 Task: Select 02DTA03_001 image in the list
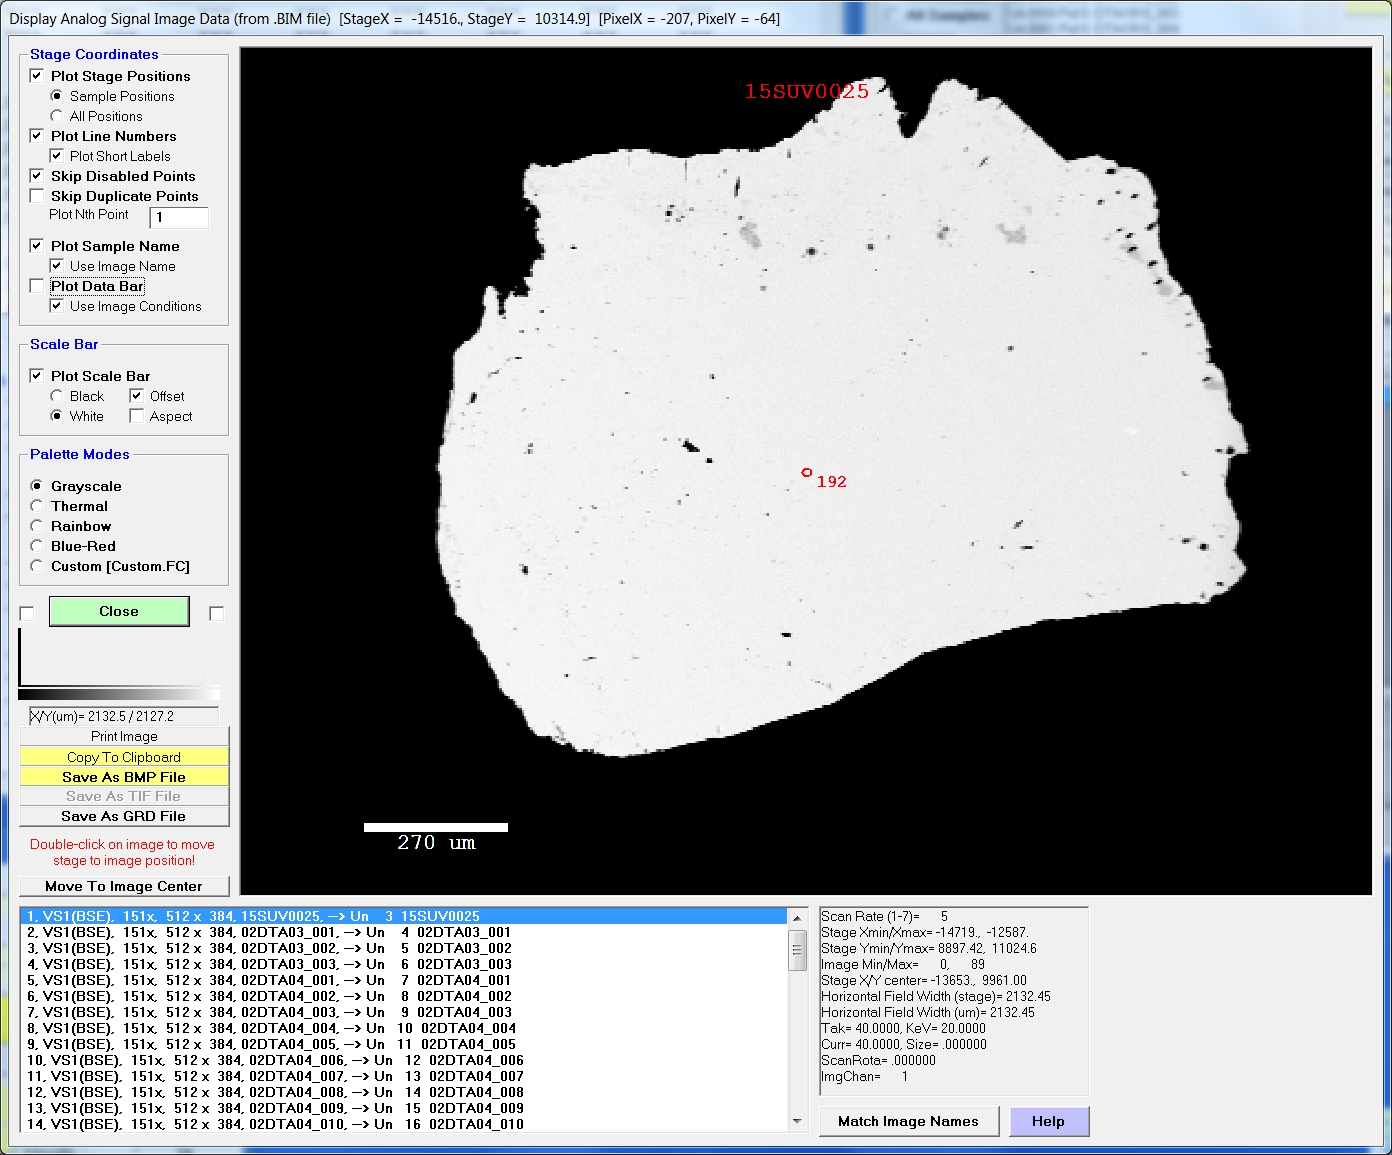pyautogui.click(x=268, y=932)
